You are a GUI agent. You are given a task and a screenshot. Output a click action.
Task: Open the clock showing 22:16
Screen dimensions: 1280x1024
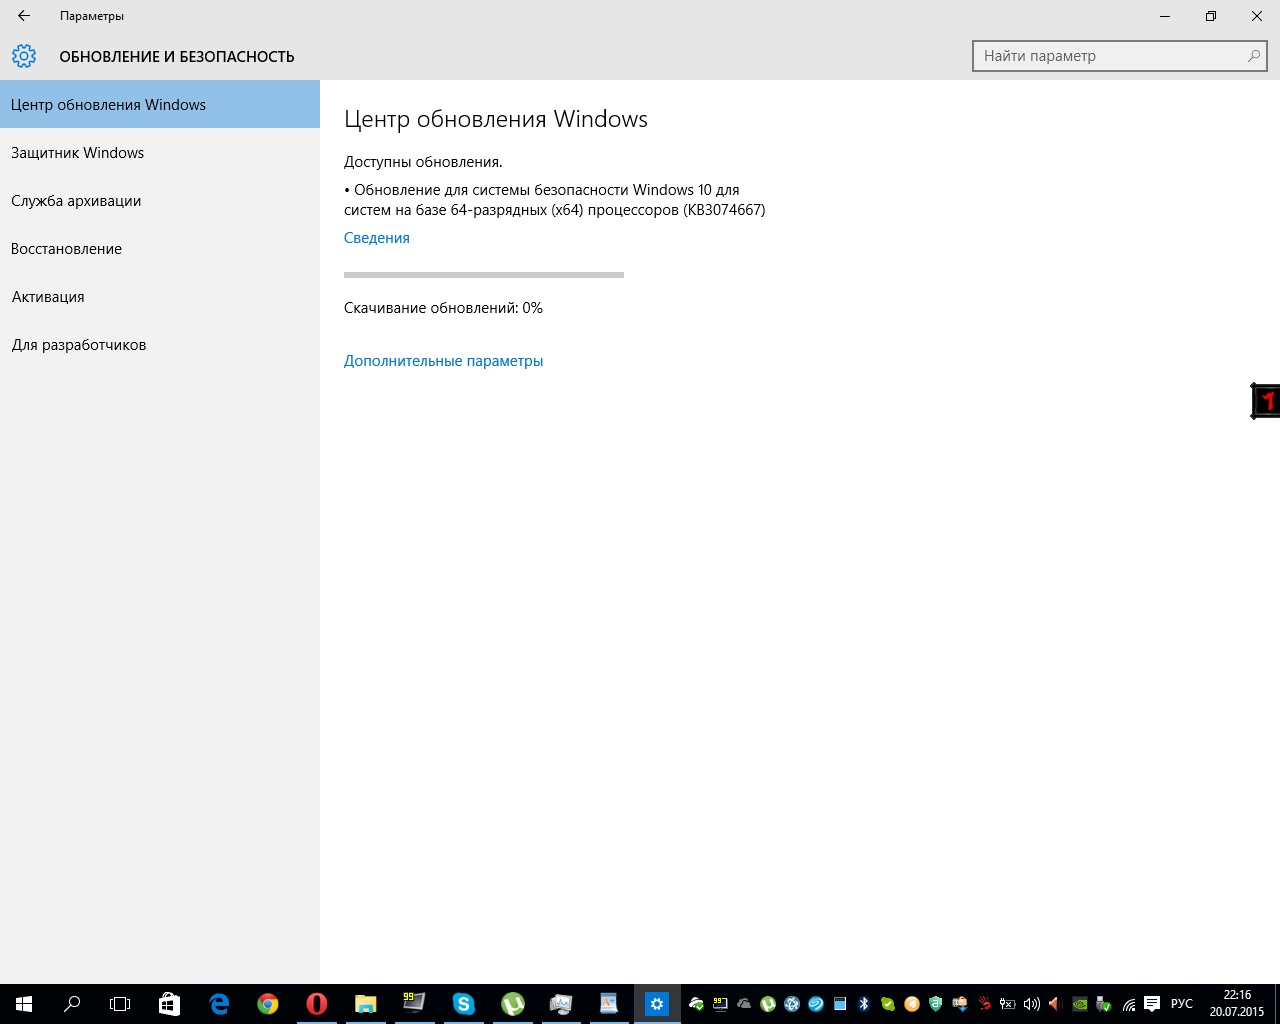tap(1237, 1004)
